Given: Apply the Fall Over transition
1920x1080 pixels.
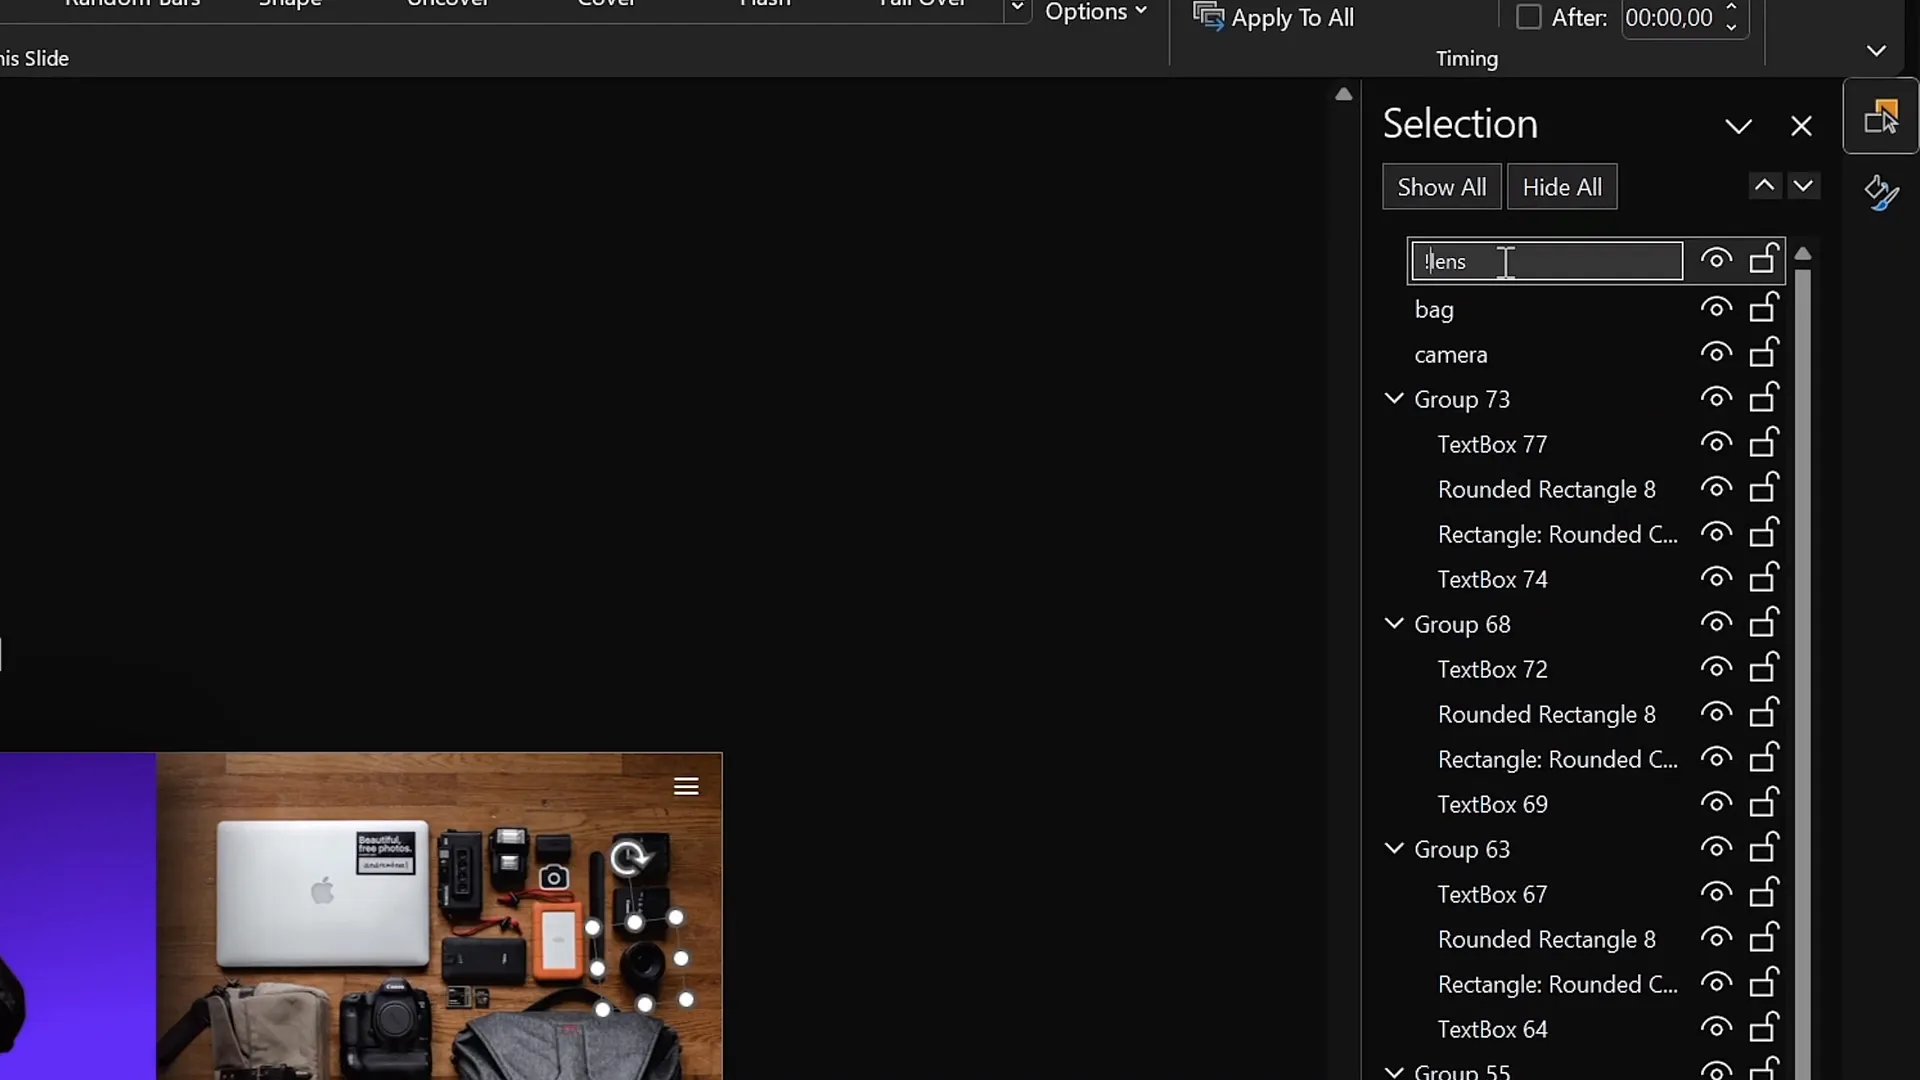Looking at the screenshot, I should [x=922, y=5].
